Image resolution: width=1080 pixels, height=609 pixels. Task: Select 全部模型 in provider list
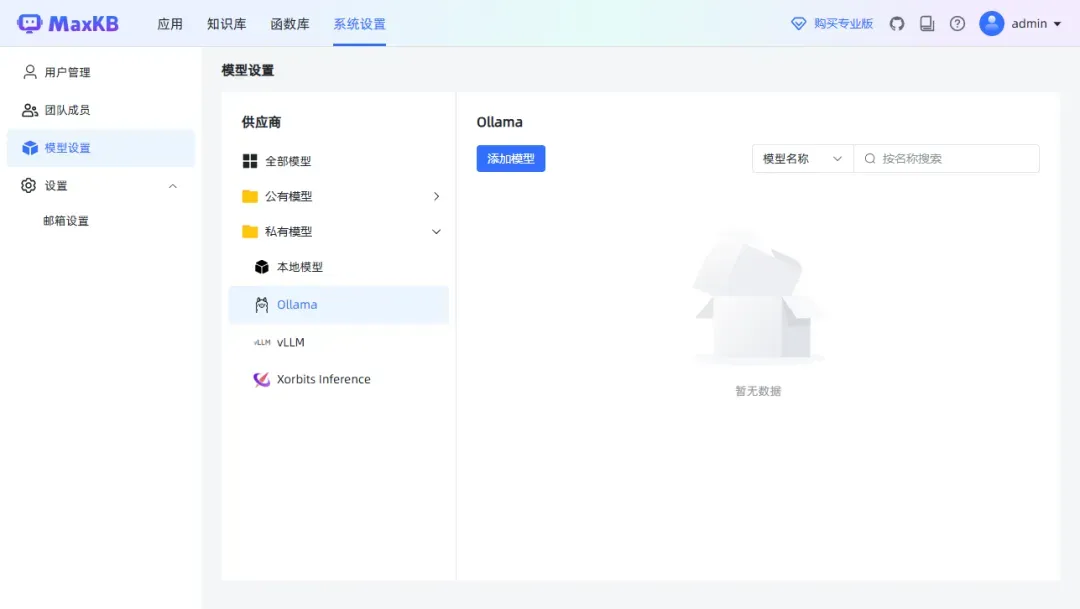[x=338, y=161]
